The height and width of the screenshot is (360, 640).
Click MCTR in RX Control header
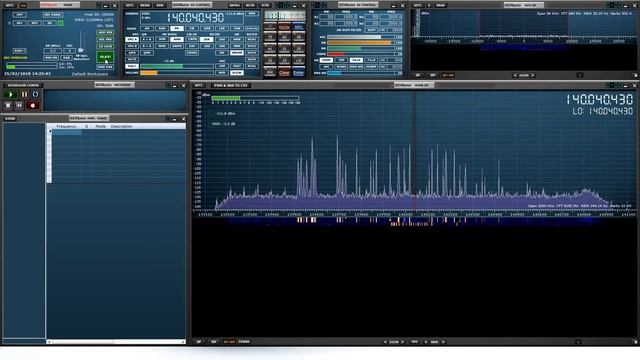click(250, 5)
